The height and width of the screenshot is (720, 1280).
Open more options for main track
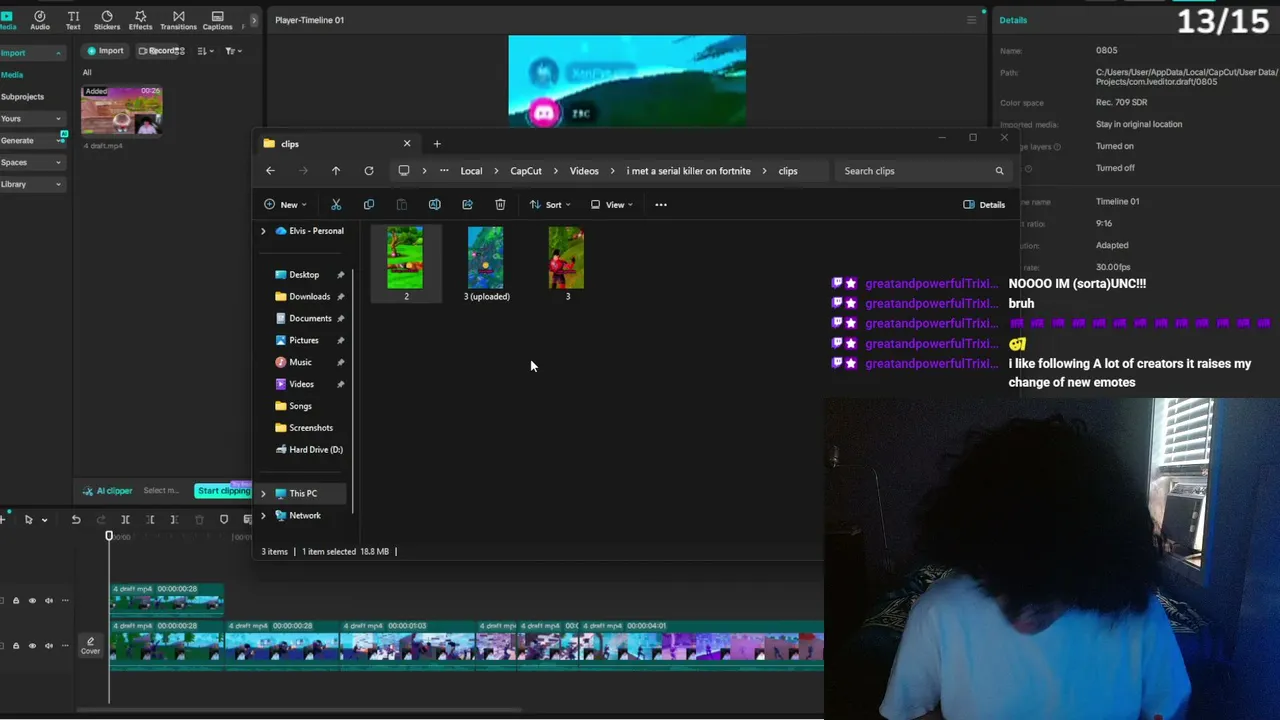coord(65,645)
